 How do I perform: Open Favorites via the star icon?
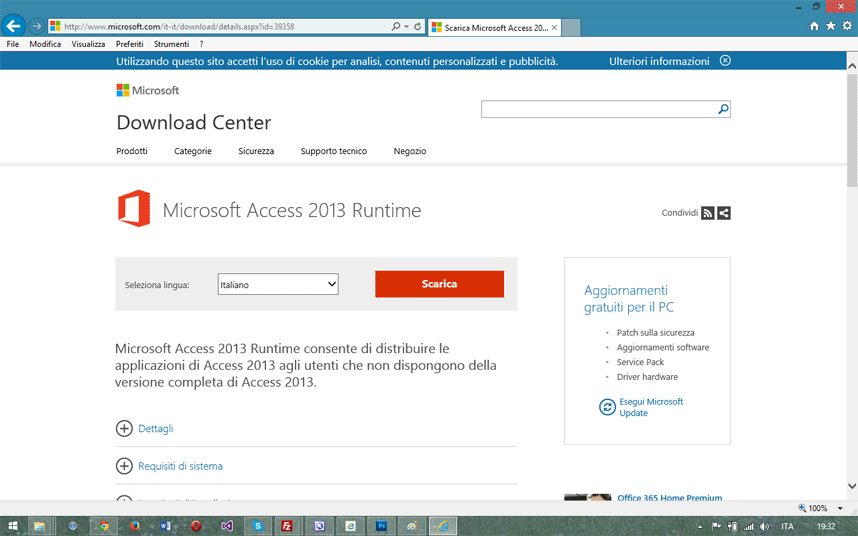click(831, 26)
